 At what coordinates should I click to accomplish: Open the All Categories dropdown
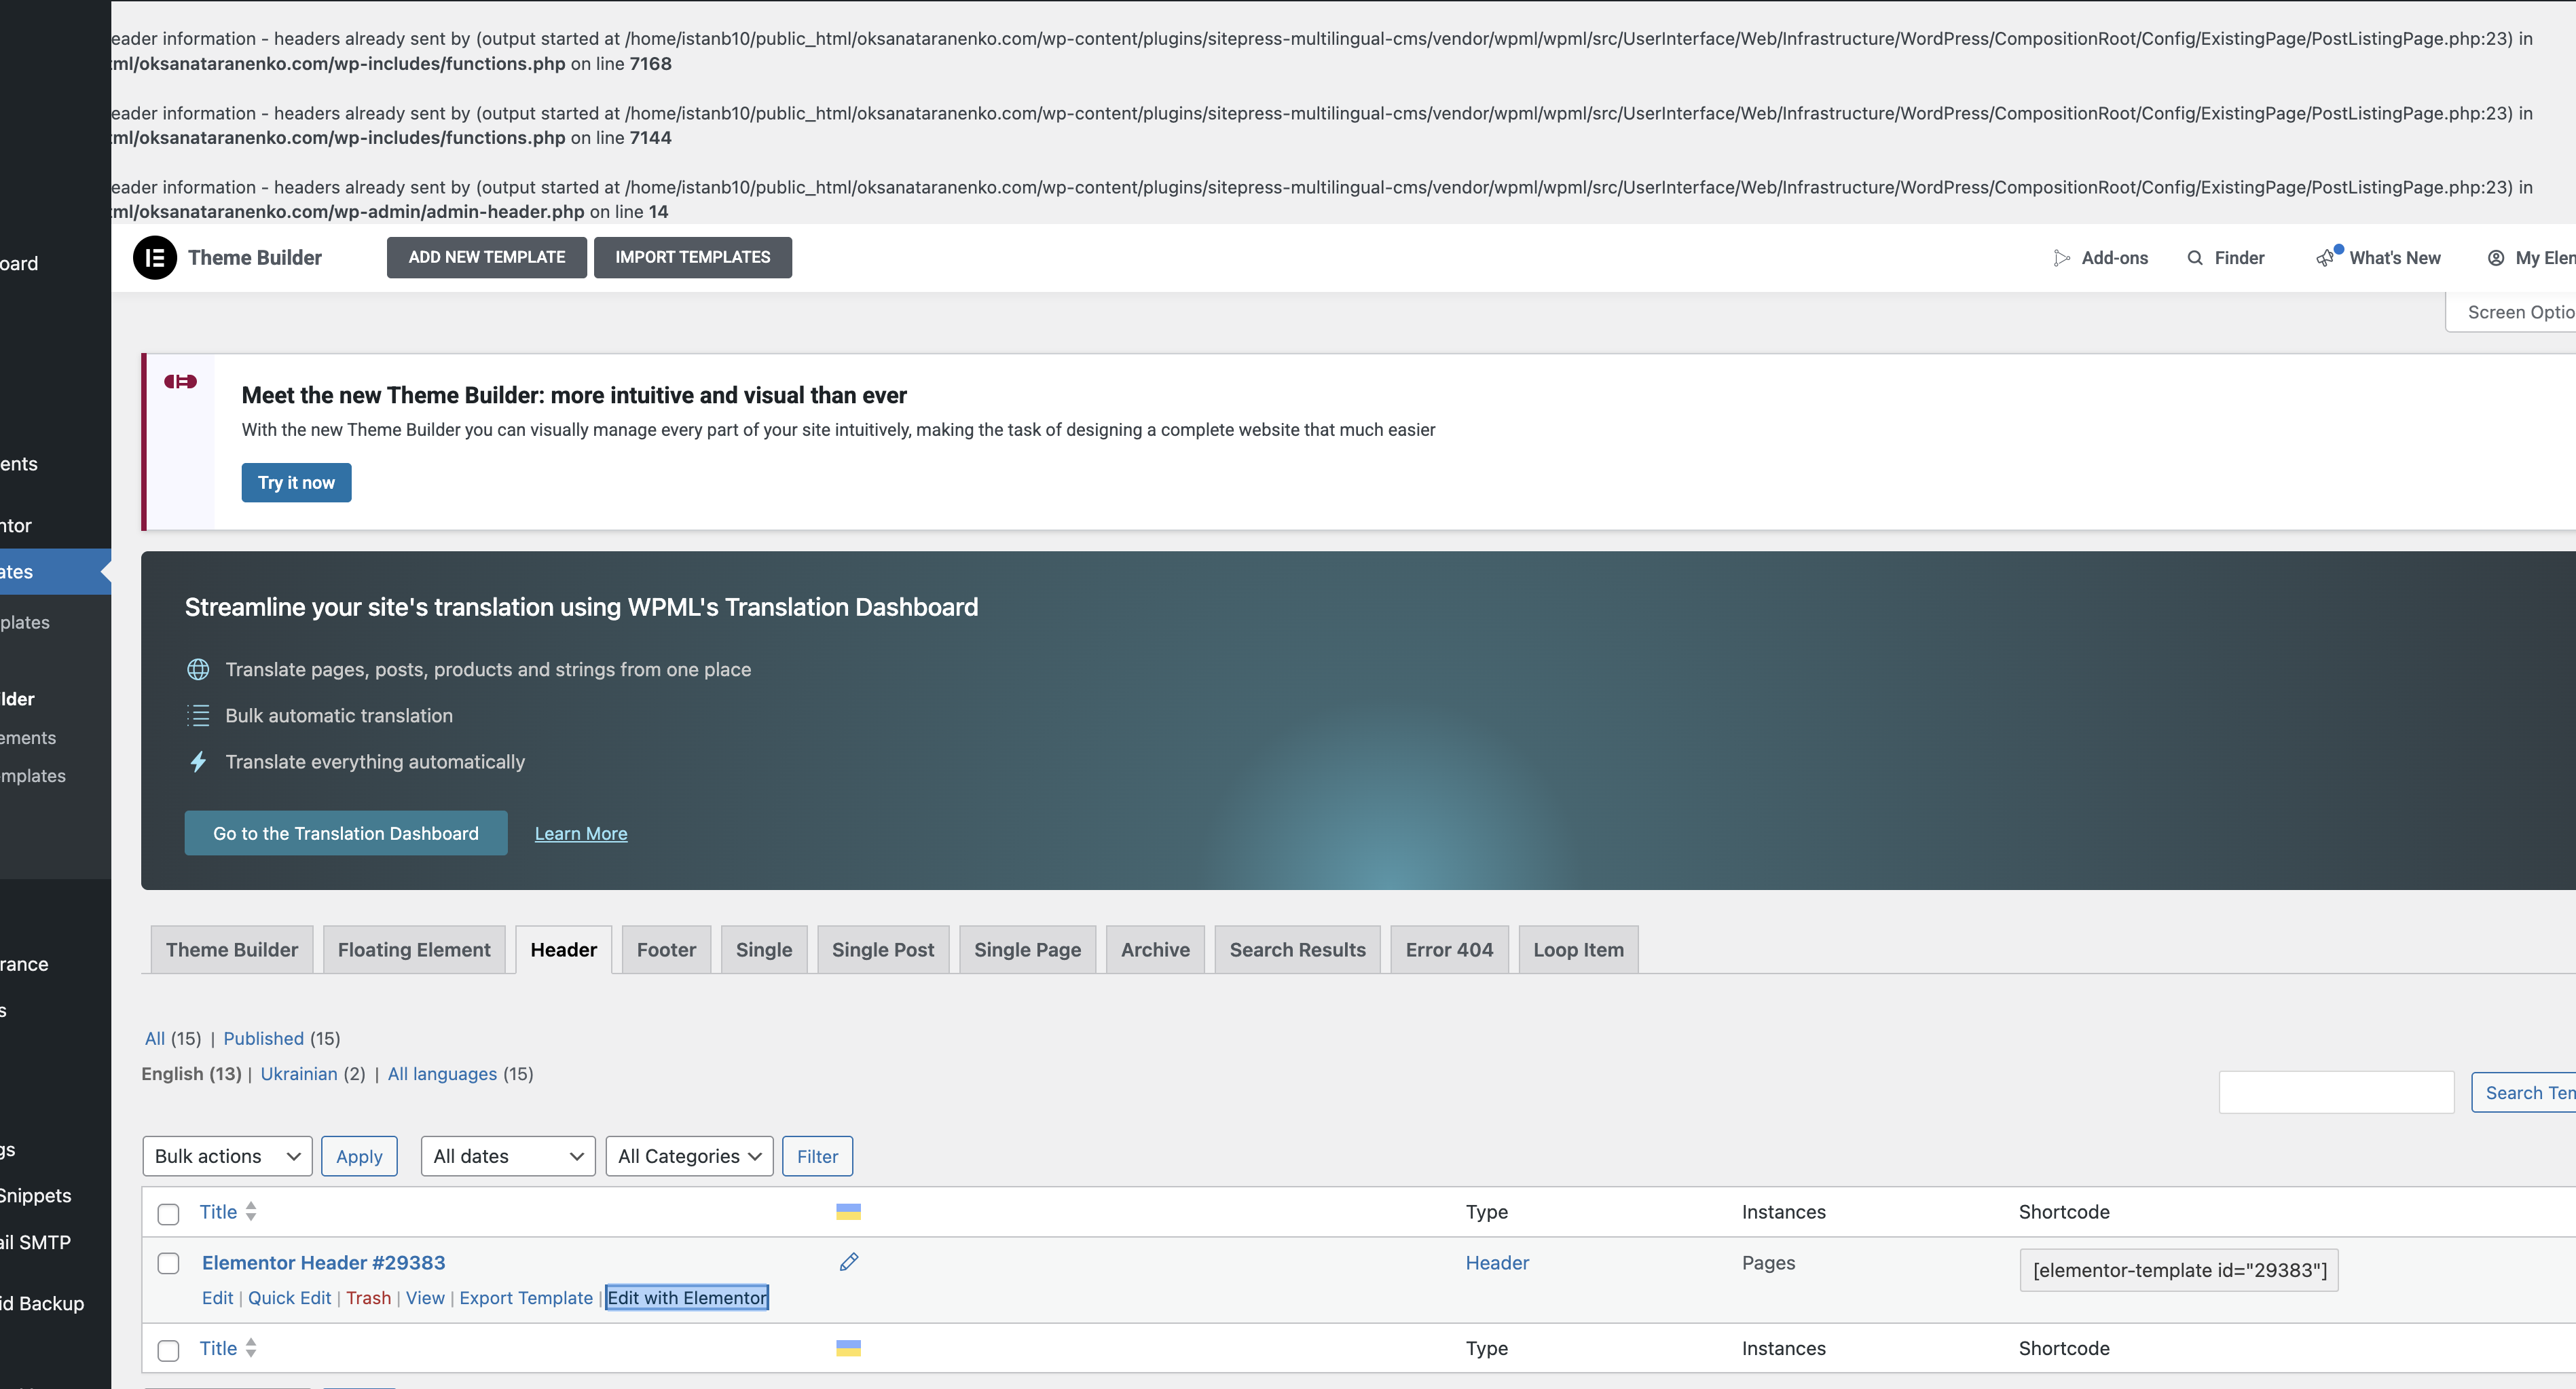pyautogui.click(x=689, y=1155)
